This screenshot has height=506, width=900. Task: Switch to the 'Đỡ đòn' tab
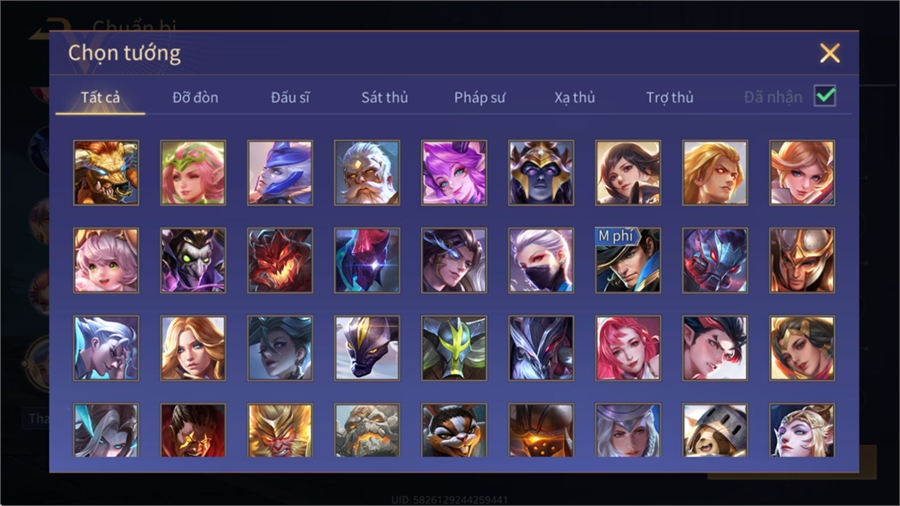(x=195, y=98)
